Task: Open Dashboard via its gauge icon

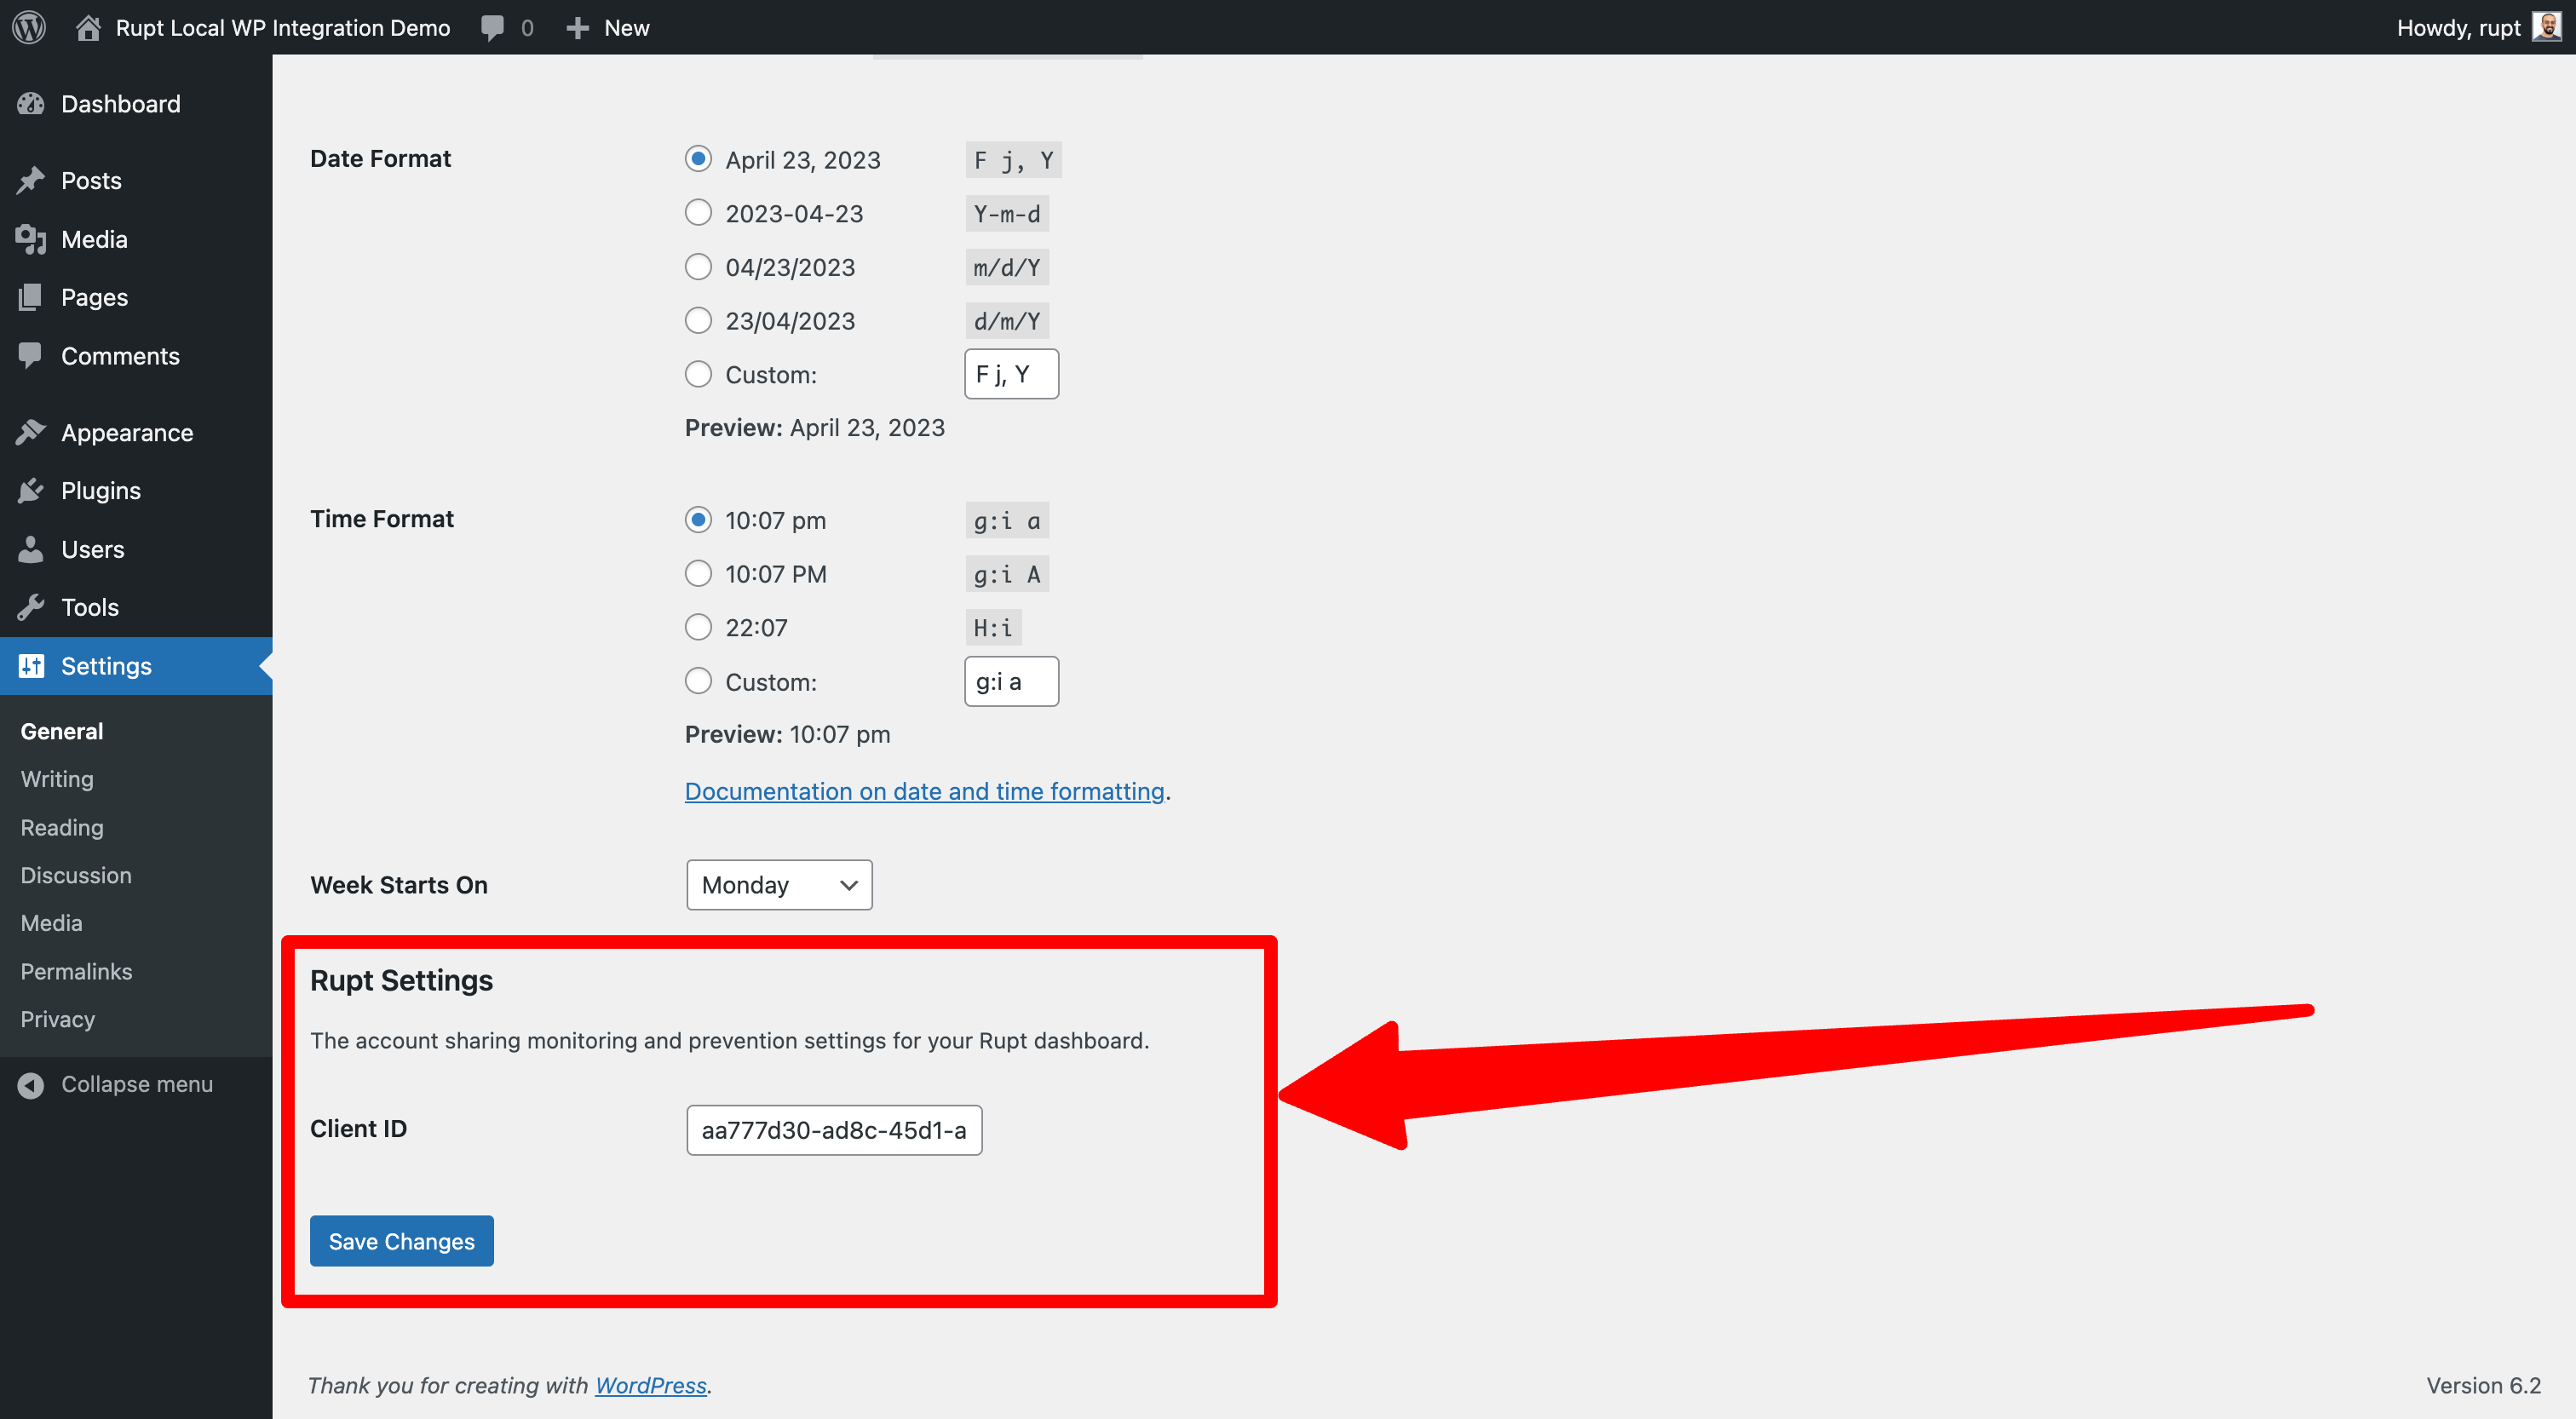Action: point(31,104)
